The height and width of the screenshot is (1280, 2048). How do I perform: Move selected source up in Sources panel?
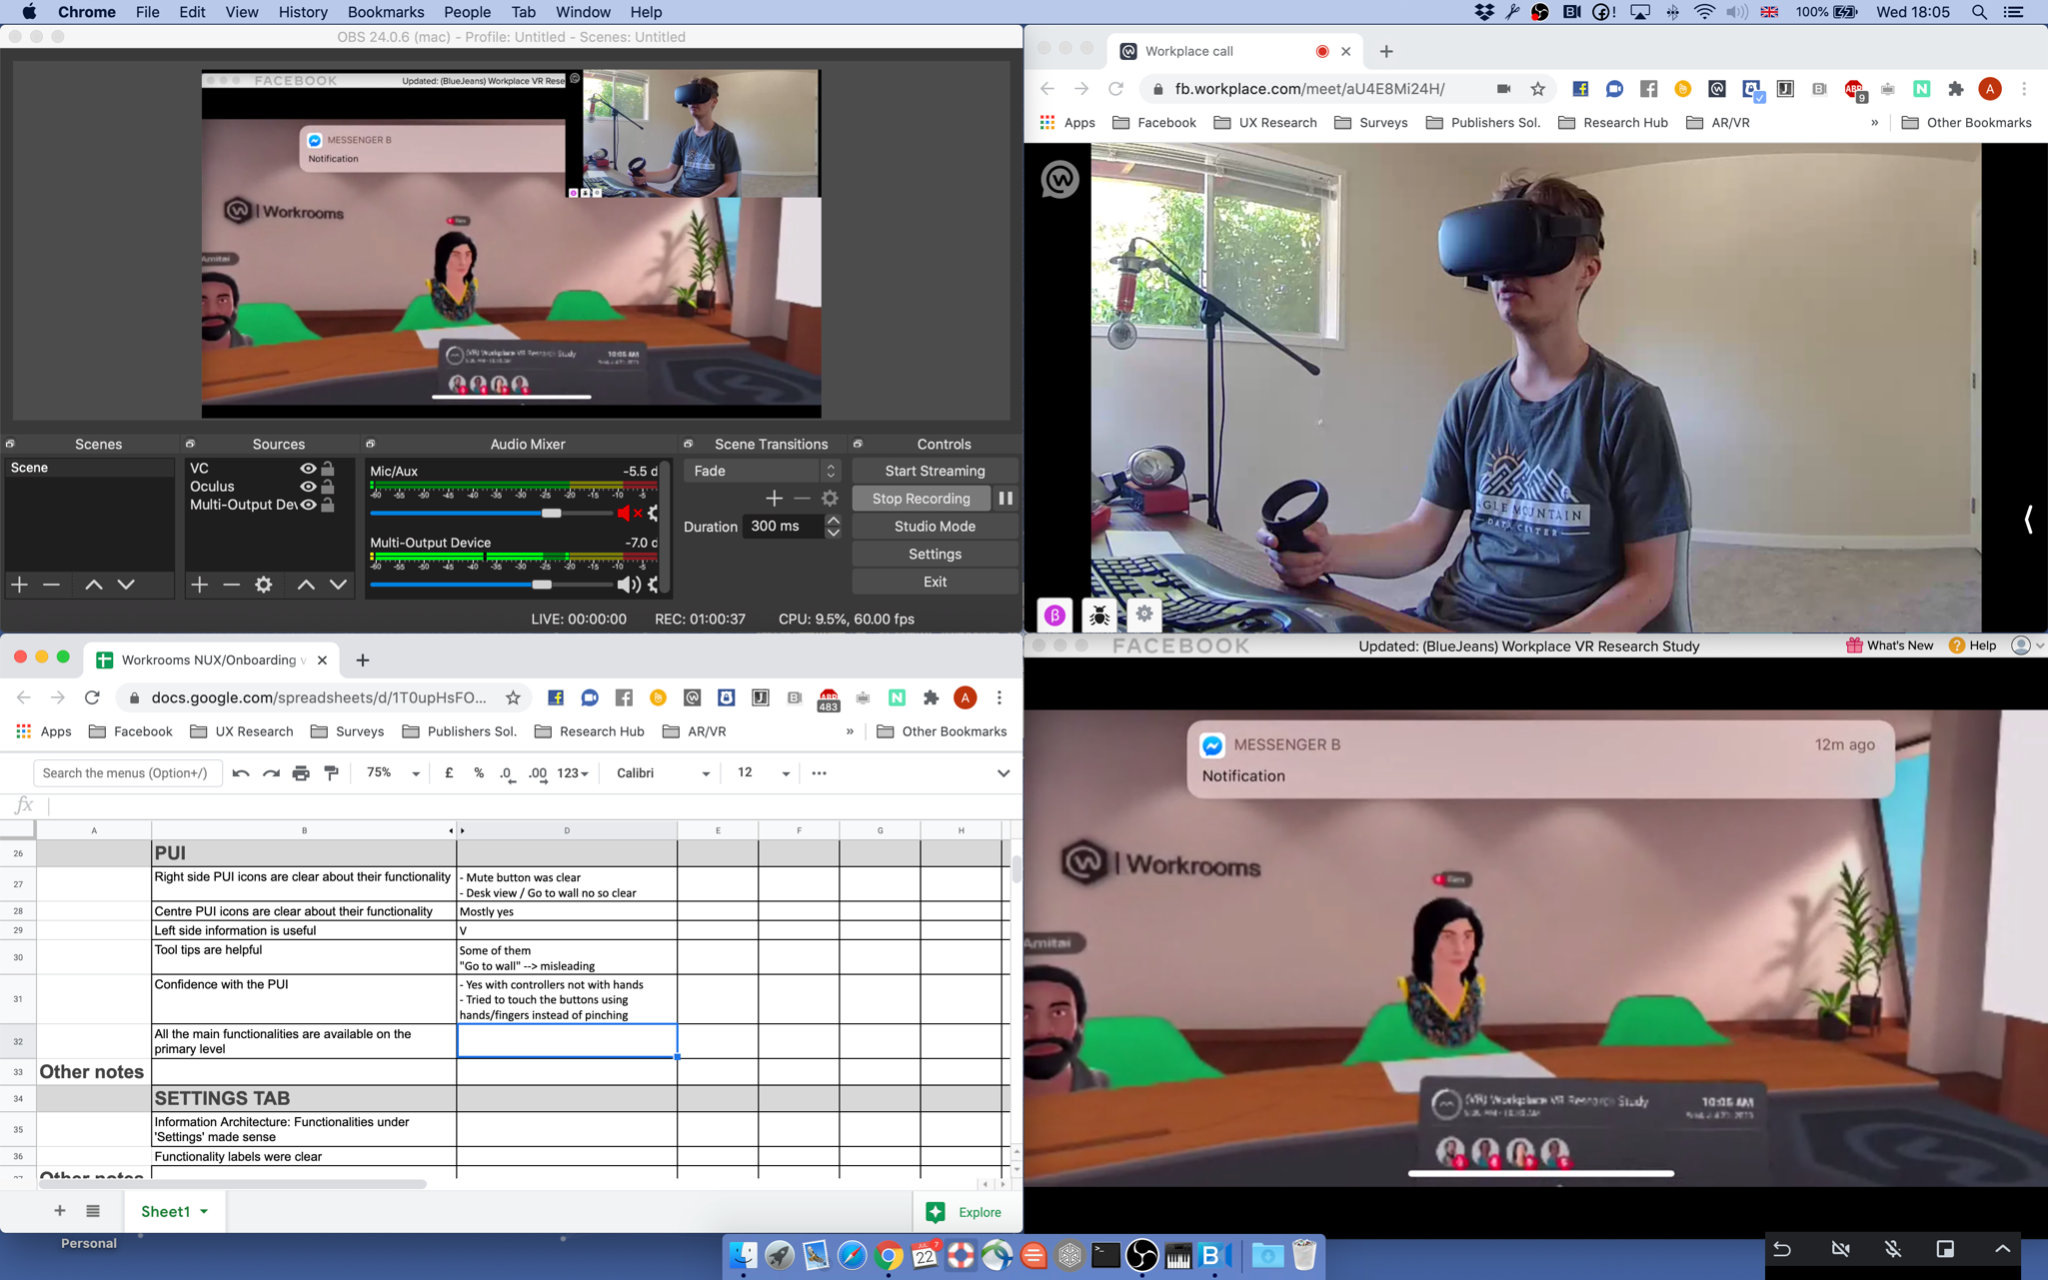(306, 584)
